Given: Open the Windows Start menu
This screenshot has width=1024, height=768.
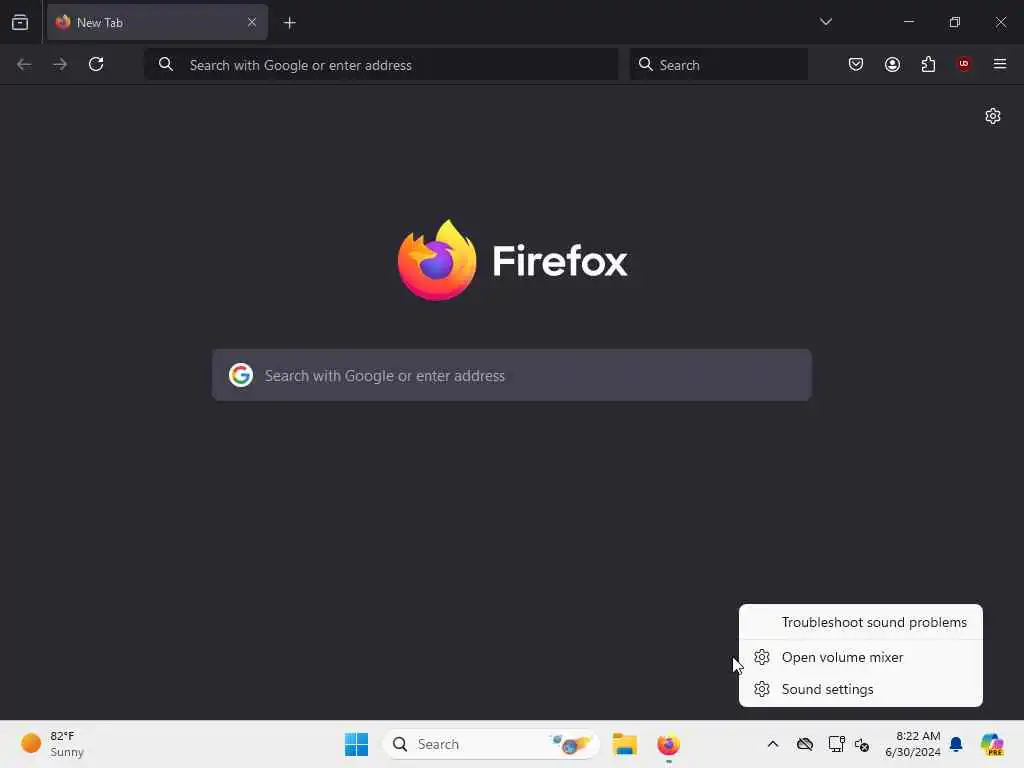Looking at the screenshot, I should coord(357,744).
